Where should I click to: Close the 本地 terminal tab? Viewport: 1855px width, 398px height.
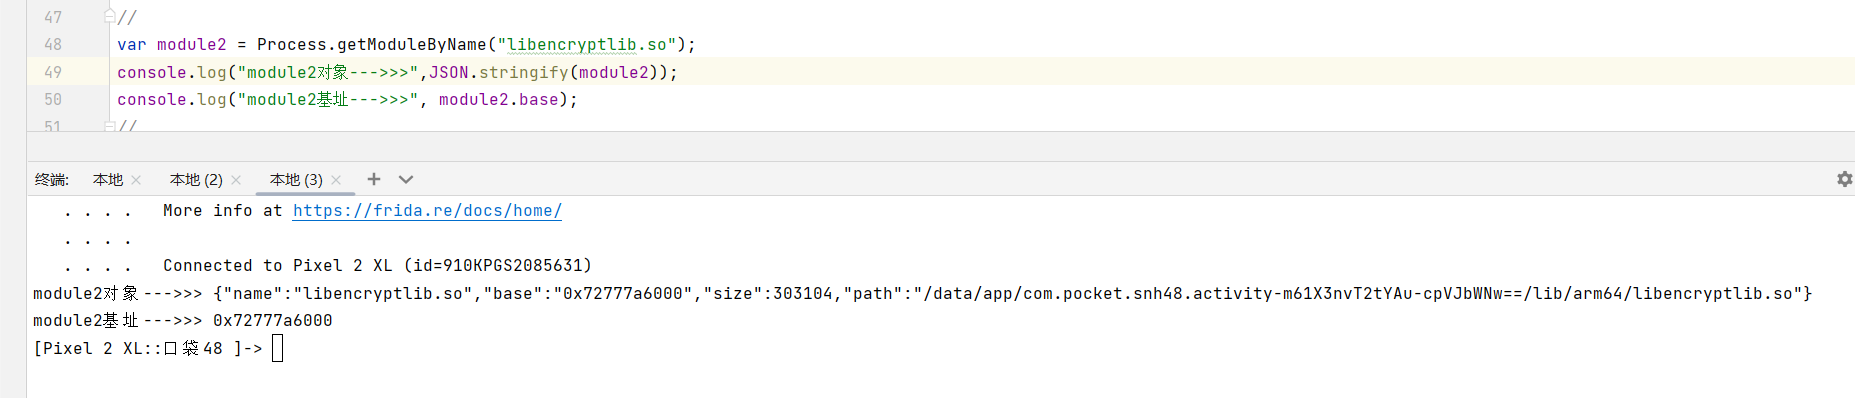point(136,180)
